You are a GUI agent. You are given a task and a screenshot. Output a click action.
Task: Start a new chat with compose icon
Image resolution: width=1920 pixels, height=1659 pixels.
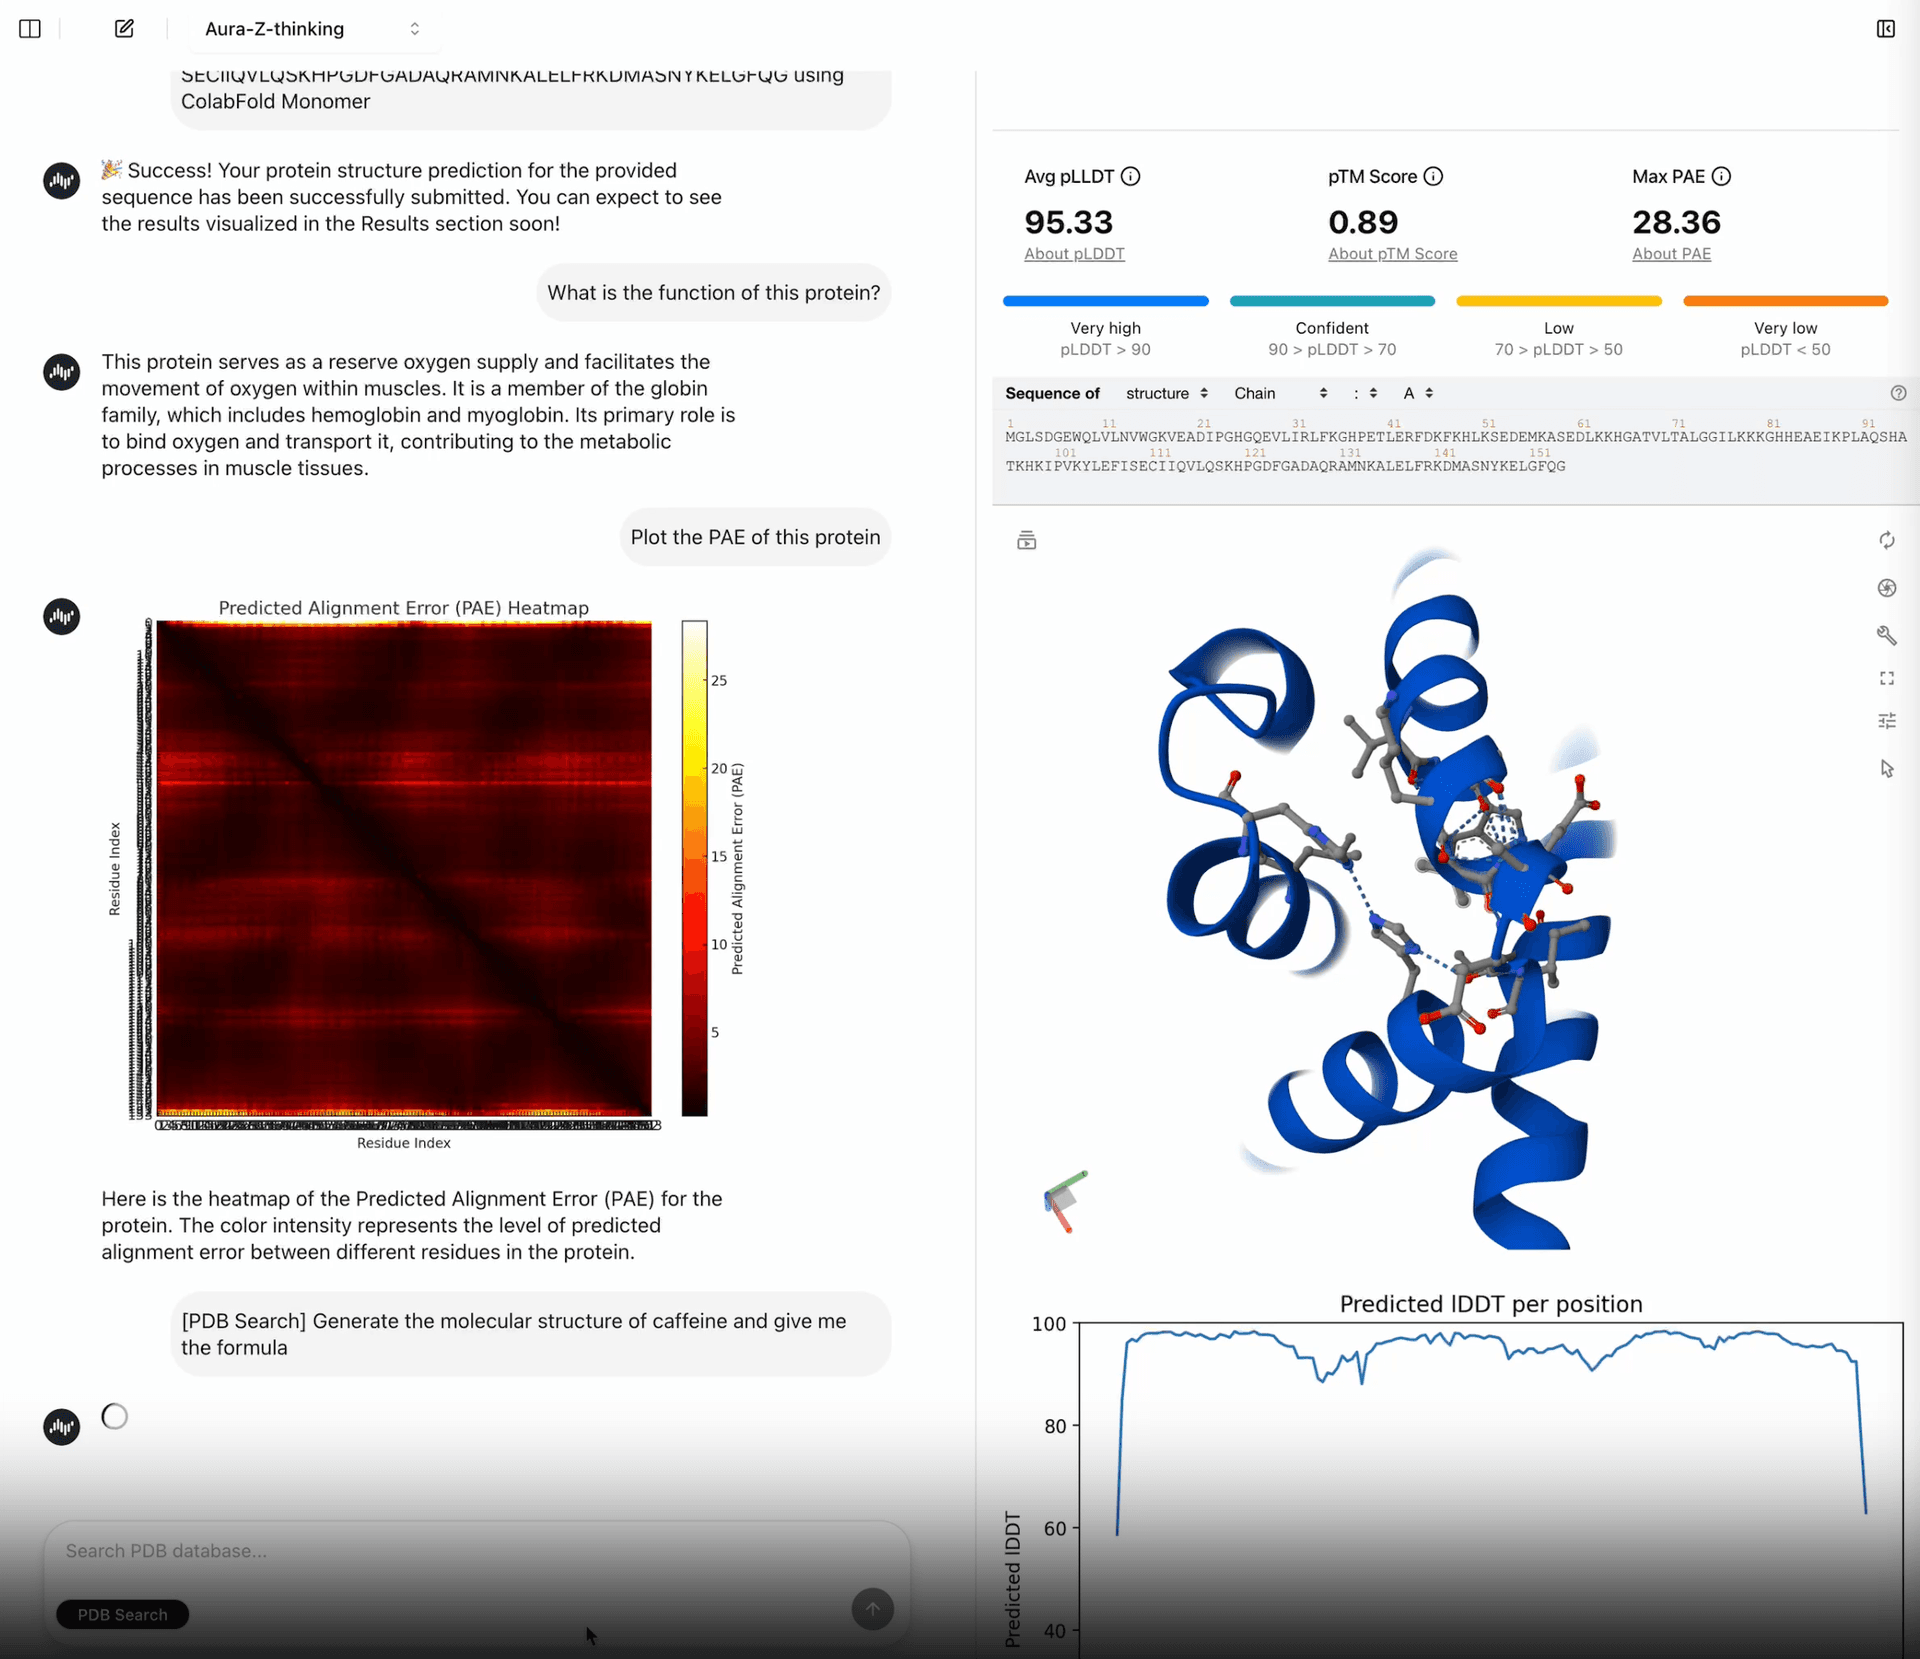pos(124,29)
